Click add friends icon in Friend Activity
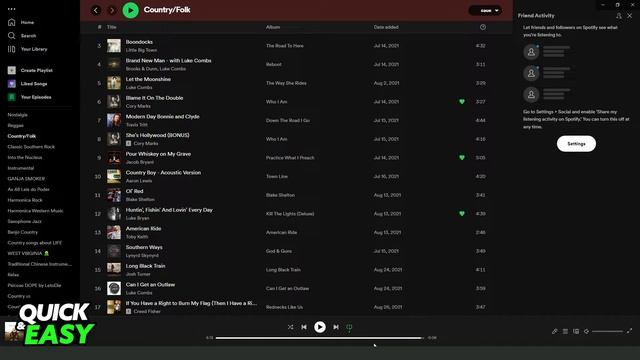The width and height of the screenshot is (640, 360). (619, 16)
